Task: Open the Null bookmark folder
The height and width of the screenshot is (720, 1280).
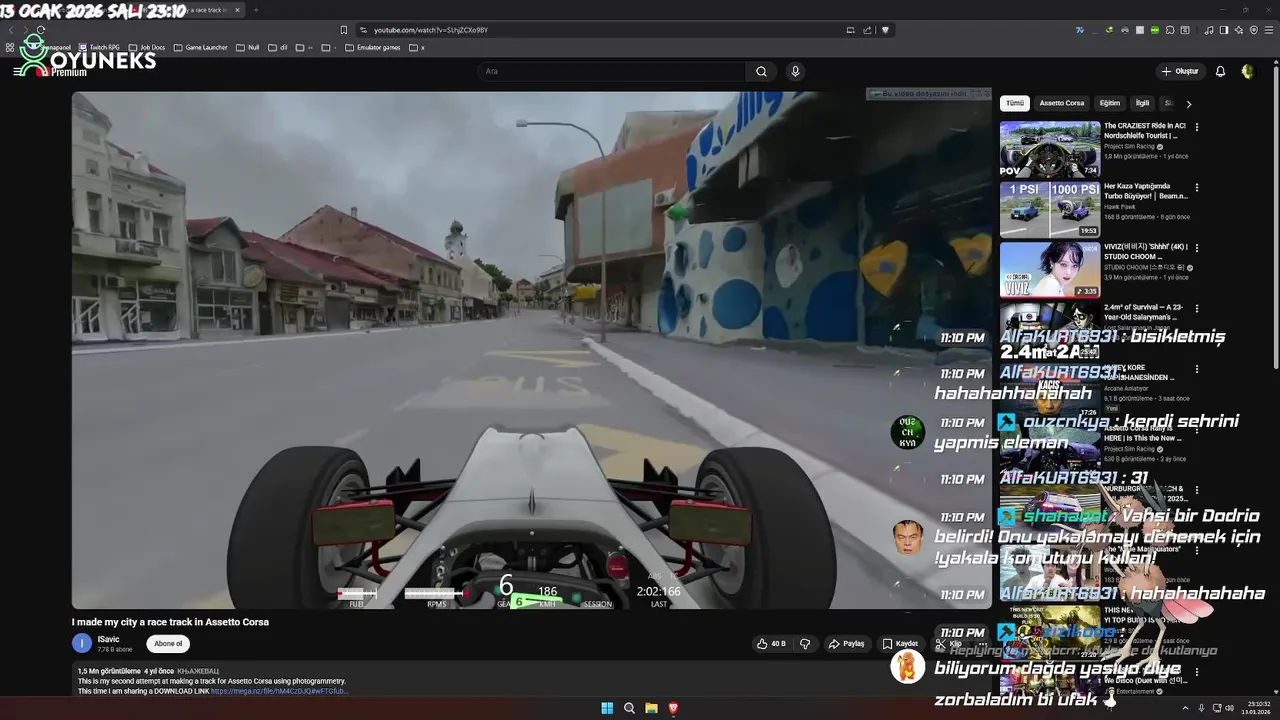Action: click(247, 47)
